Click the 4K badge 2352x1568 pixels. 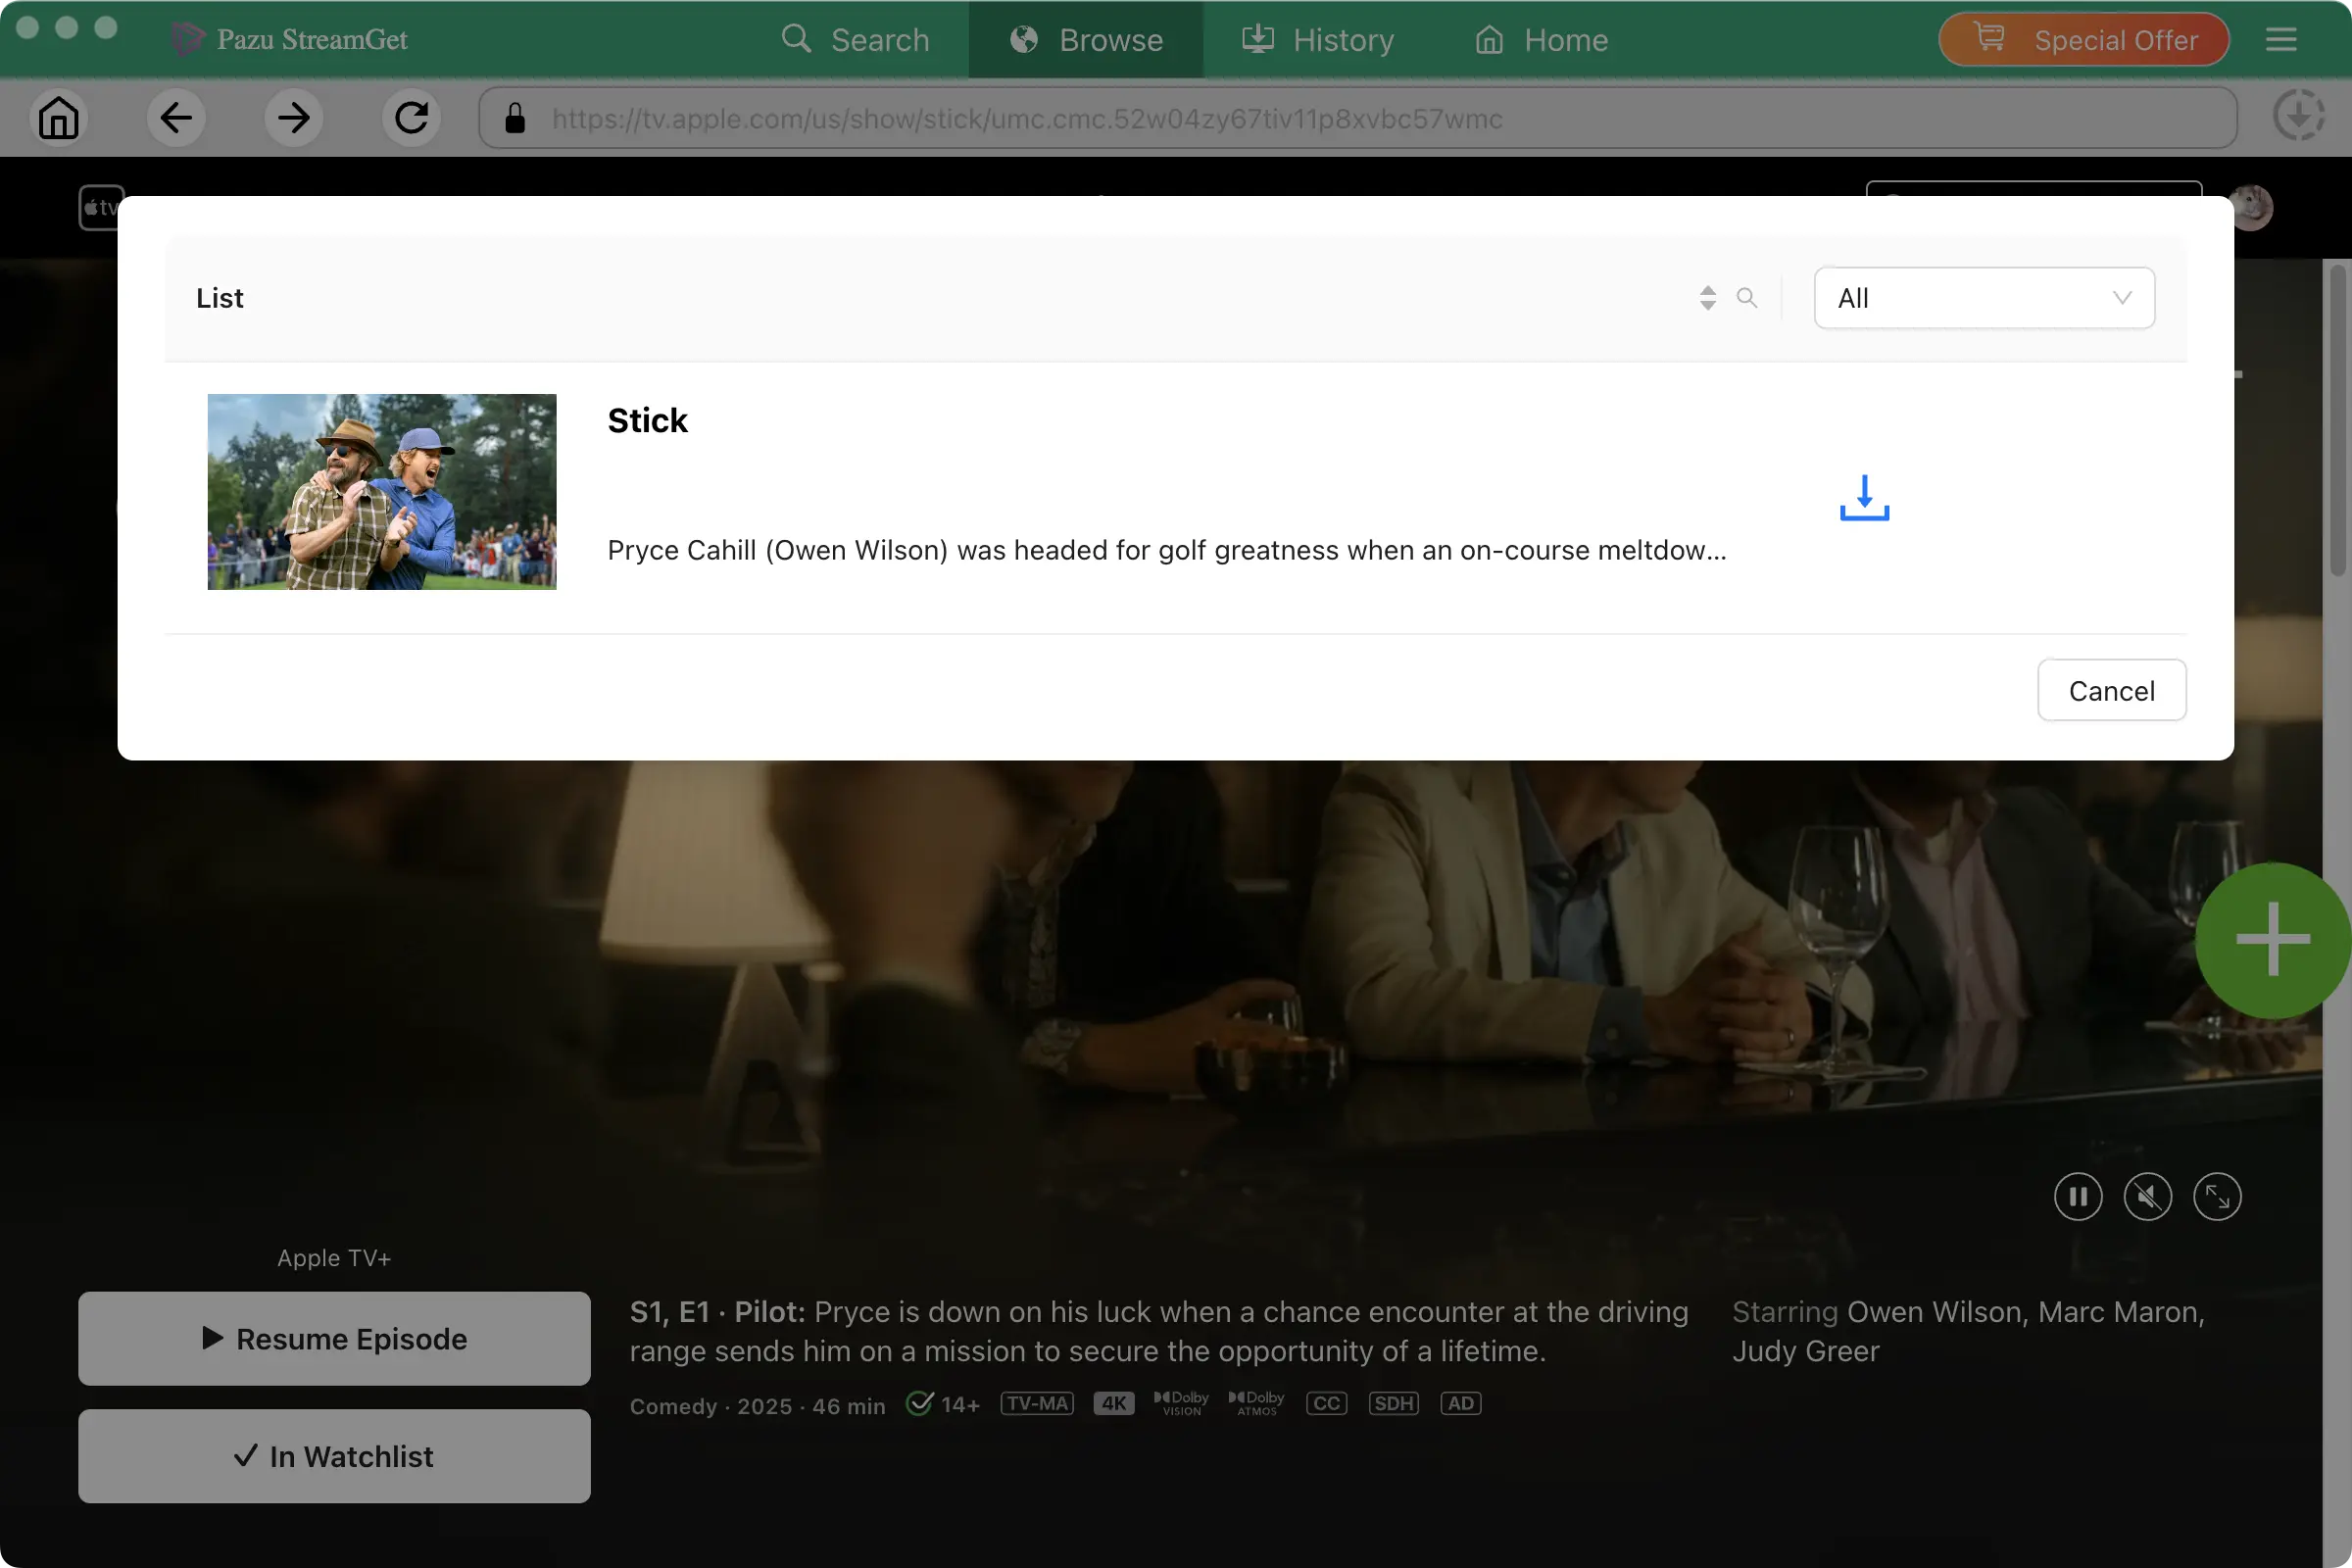[1113, 1403]
